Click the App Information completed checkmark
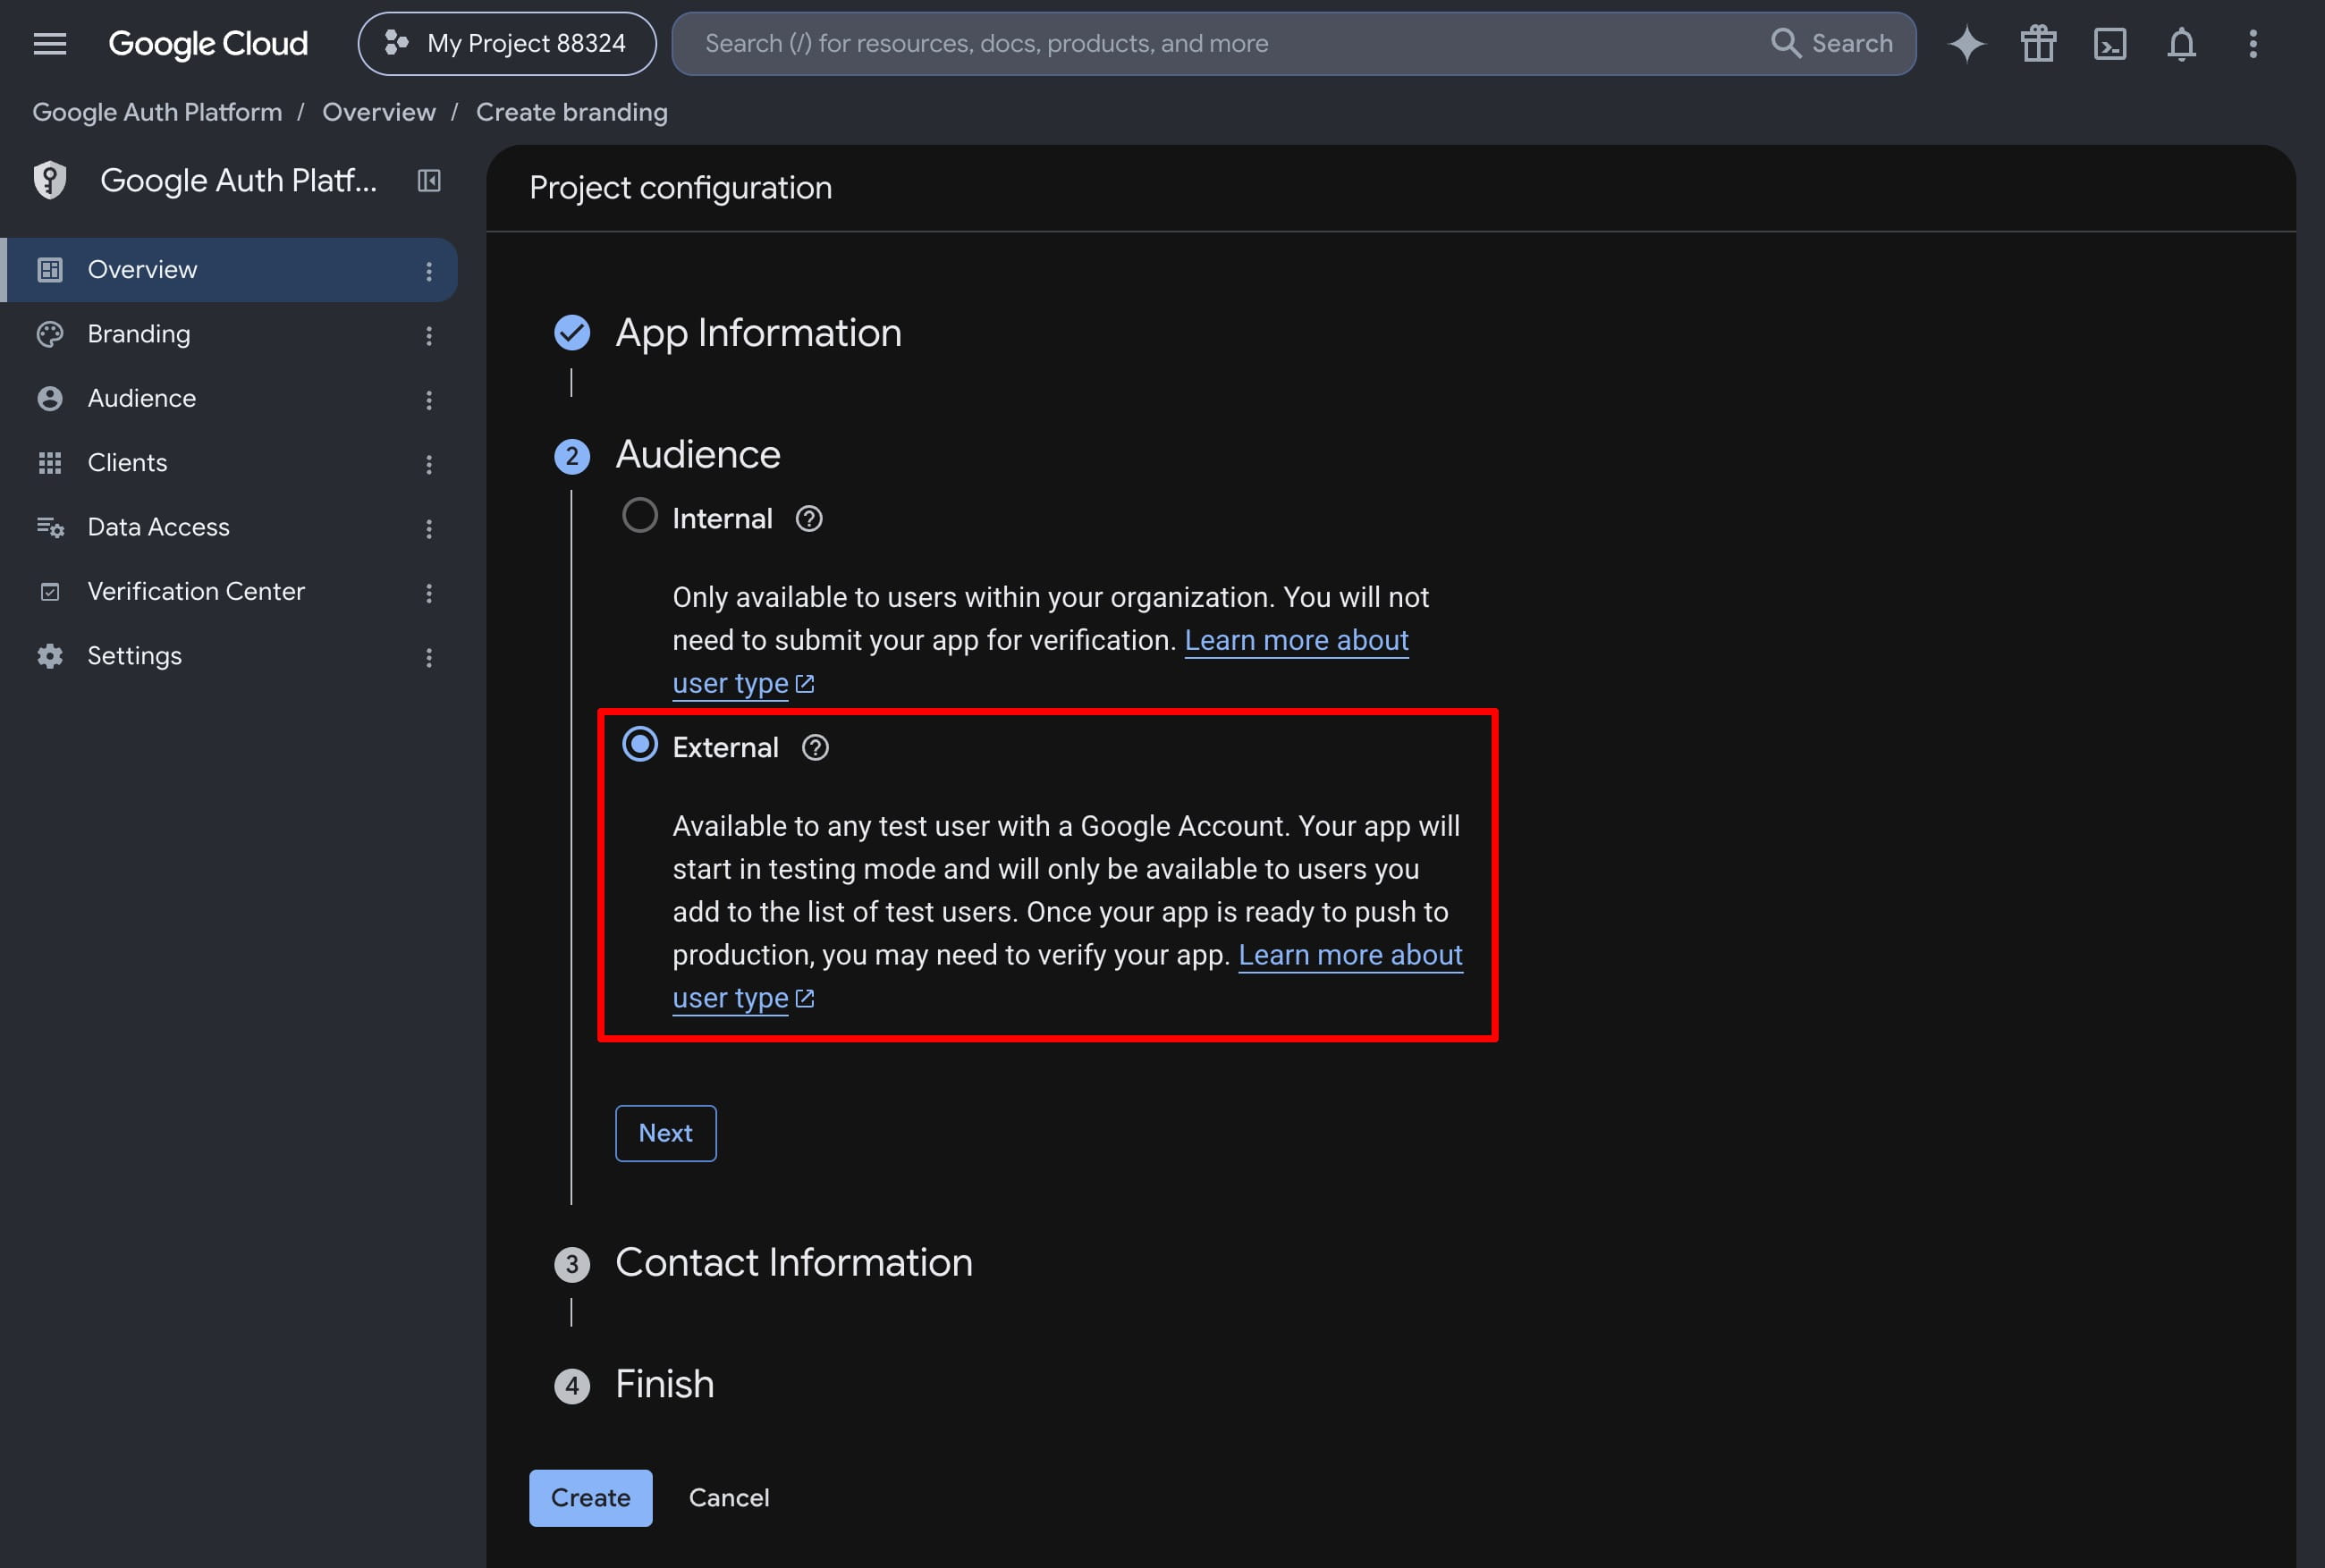Viewport: 2325px width, 1568px height. pyautogui.click(x=572, y=333)
